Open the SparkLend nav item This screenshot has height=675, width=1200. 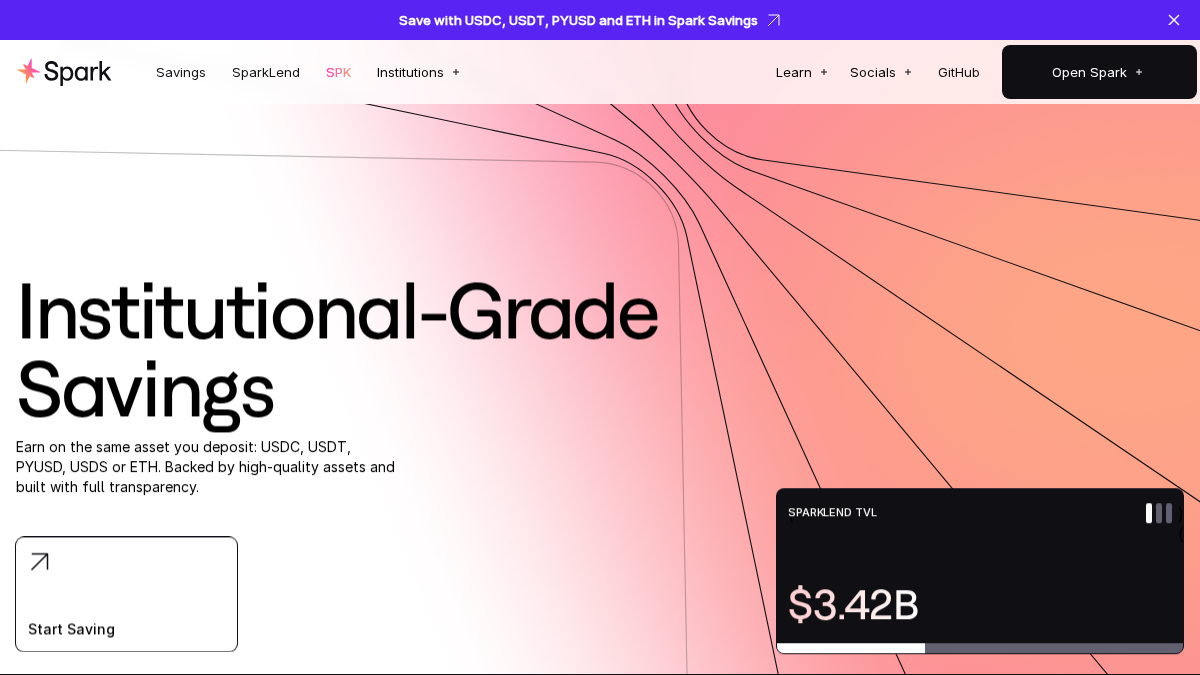(x=266, y=72)
